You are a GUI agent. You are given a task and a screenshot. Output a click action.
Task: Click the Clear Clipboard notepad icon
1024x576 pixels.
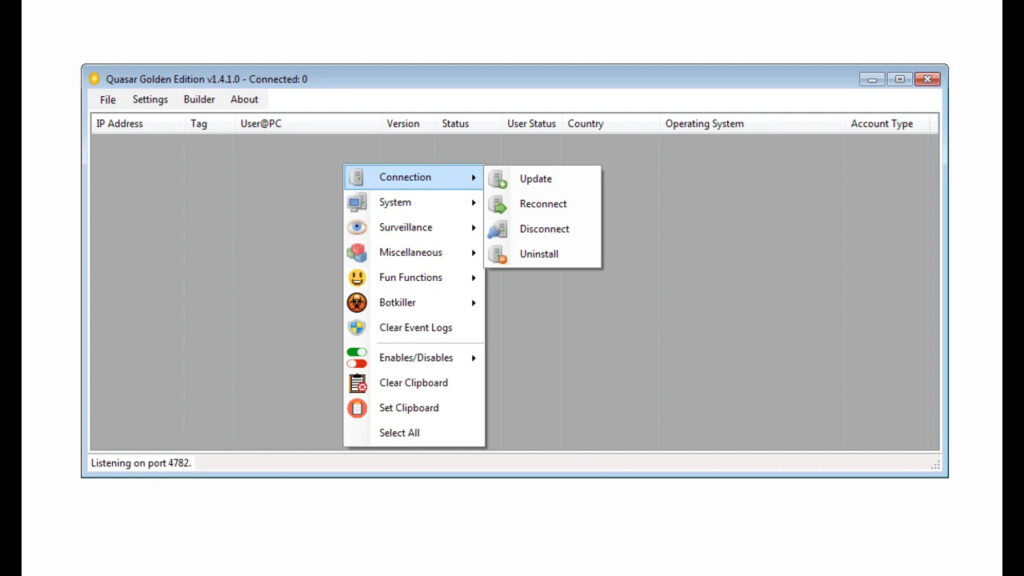(357, 383)
